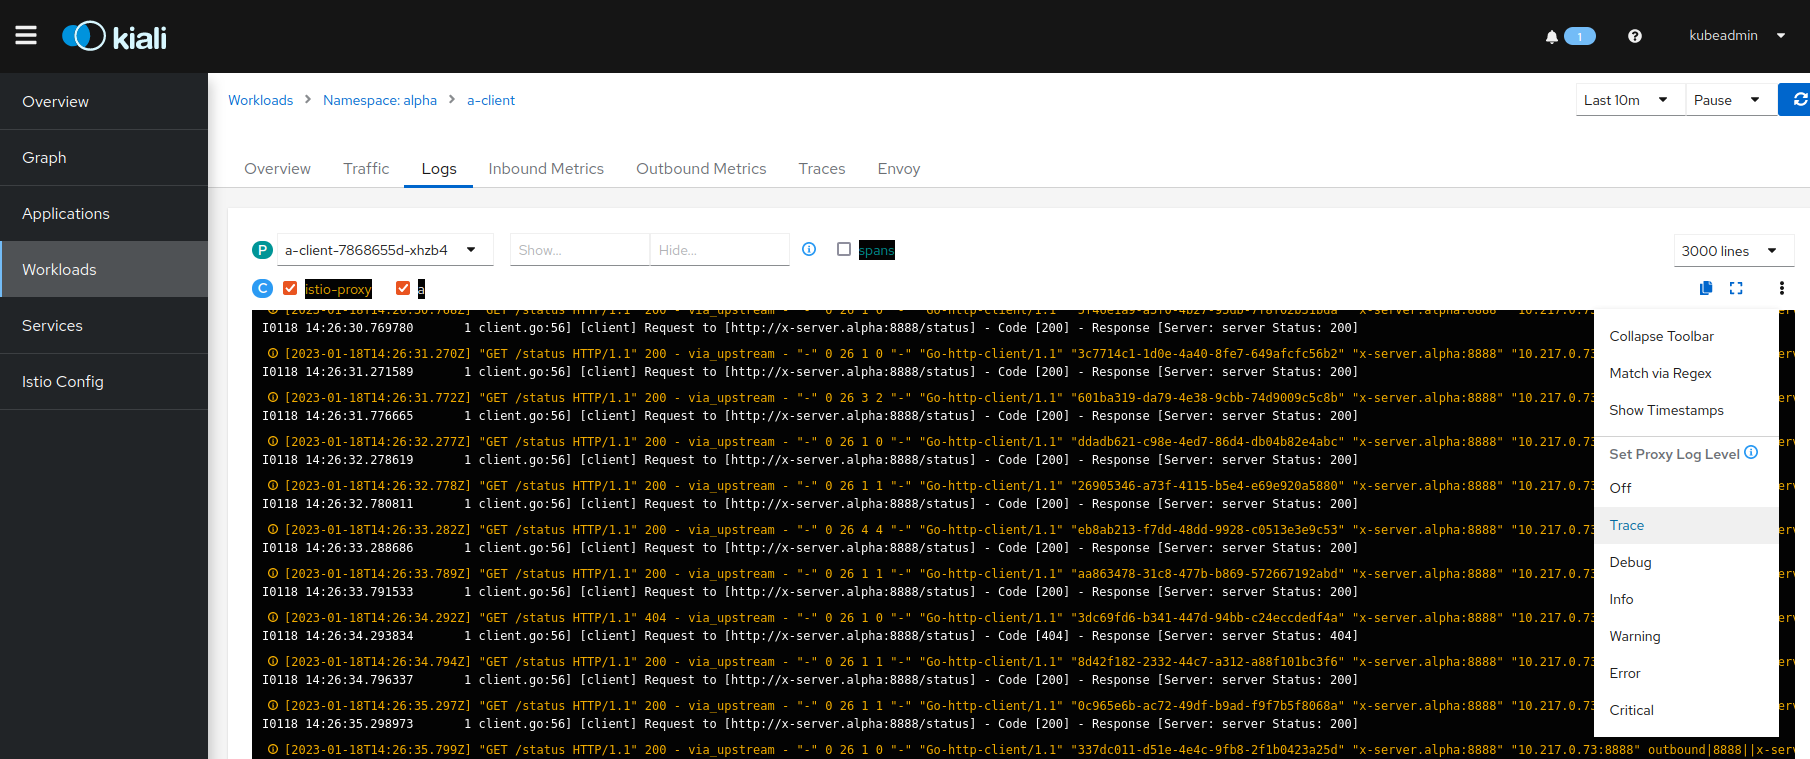Click the log filter info icon
Image resolution: width=1810 pixels, height=759 pixels.
(809, 249)
